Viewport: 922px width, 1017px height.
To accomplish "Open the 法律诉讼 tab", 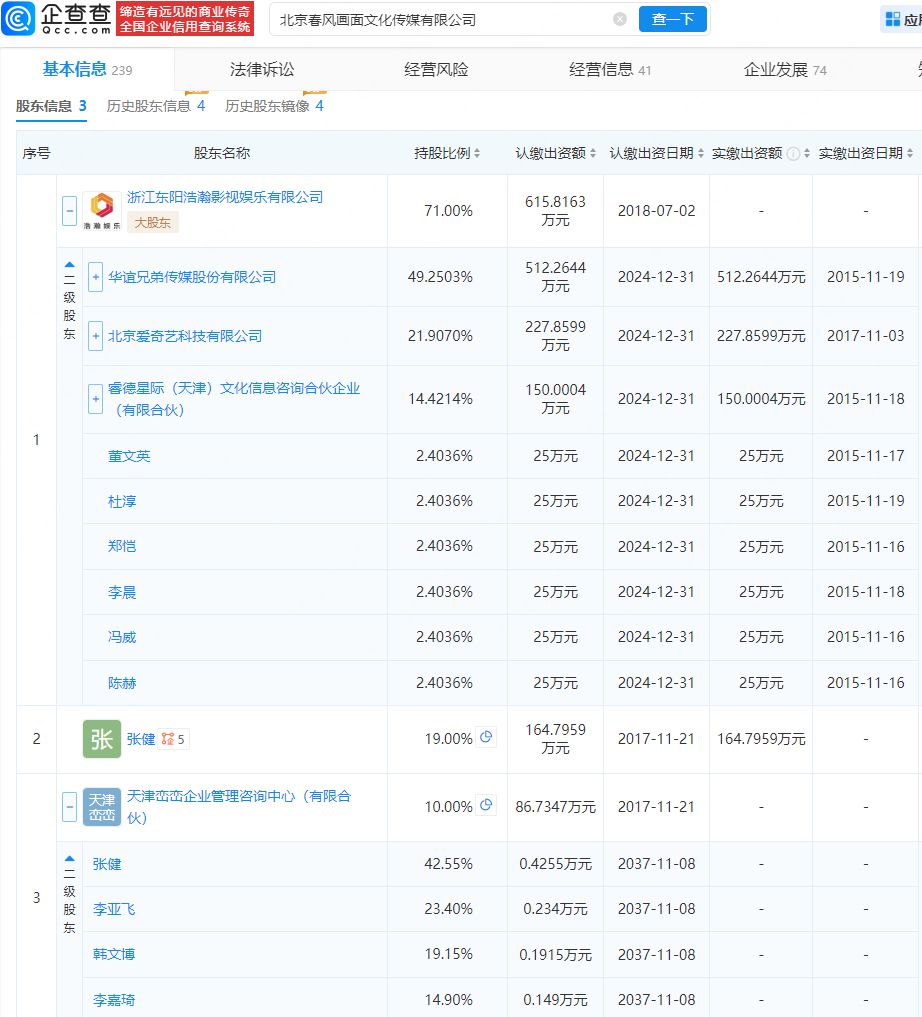I will pyautogui.click(x=262, y=69).
